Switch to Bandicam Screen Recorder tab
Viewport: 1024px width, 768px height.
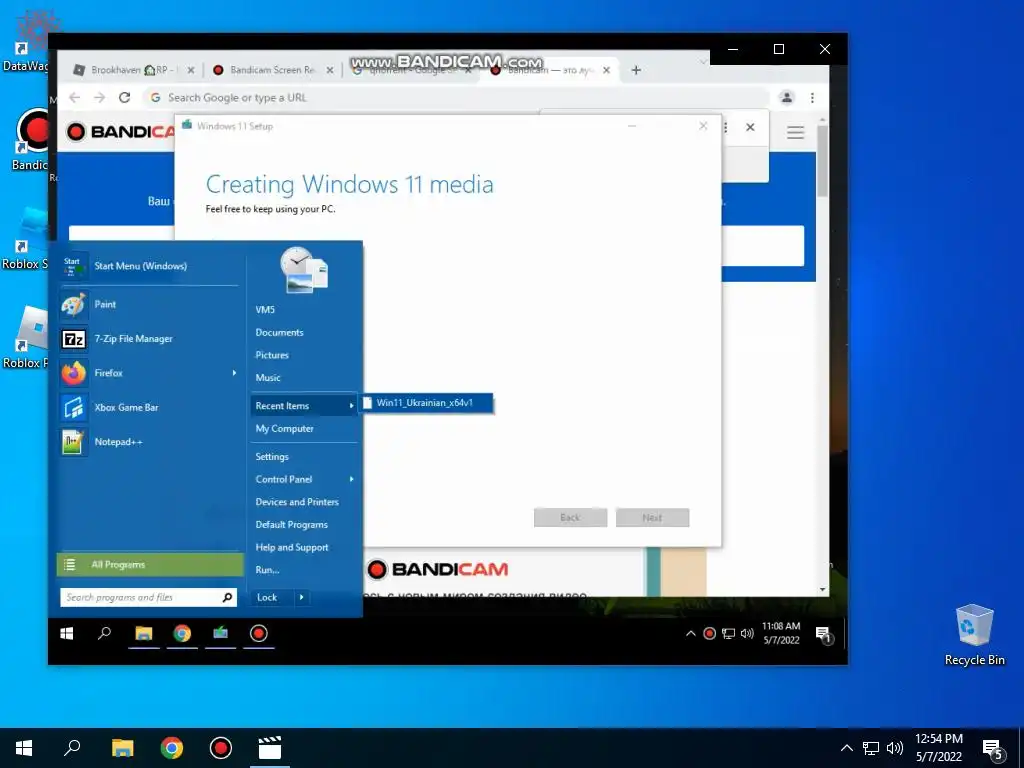tap(273, 70)
